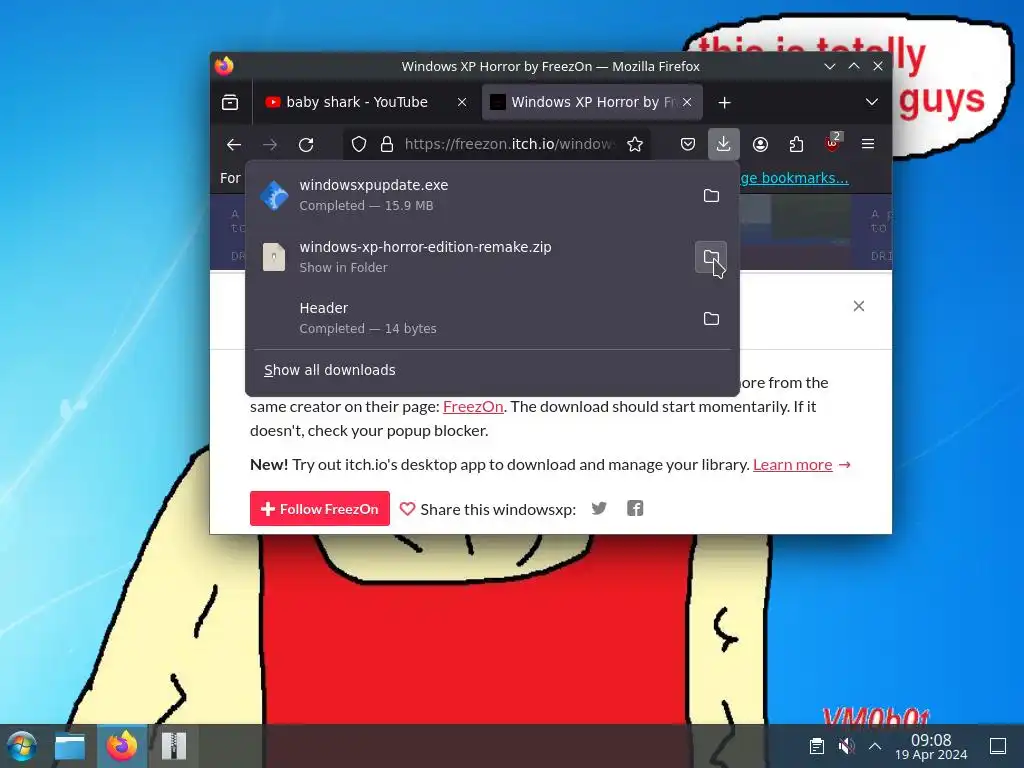Share windowsxp on Twitter
Image resolution: width=1024 pixels, height=768 pixels.
(x=599, y=508)
